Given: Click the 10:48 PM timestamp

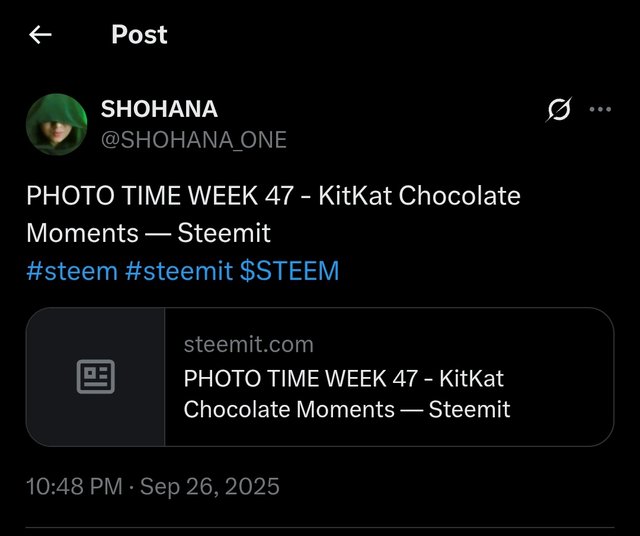Looking at the screenshot, I should (72, 487).
